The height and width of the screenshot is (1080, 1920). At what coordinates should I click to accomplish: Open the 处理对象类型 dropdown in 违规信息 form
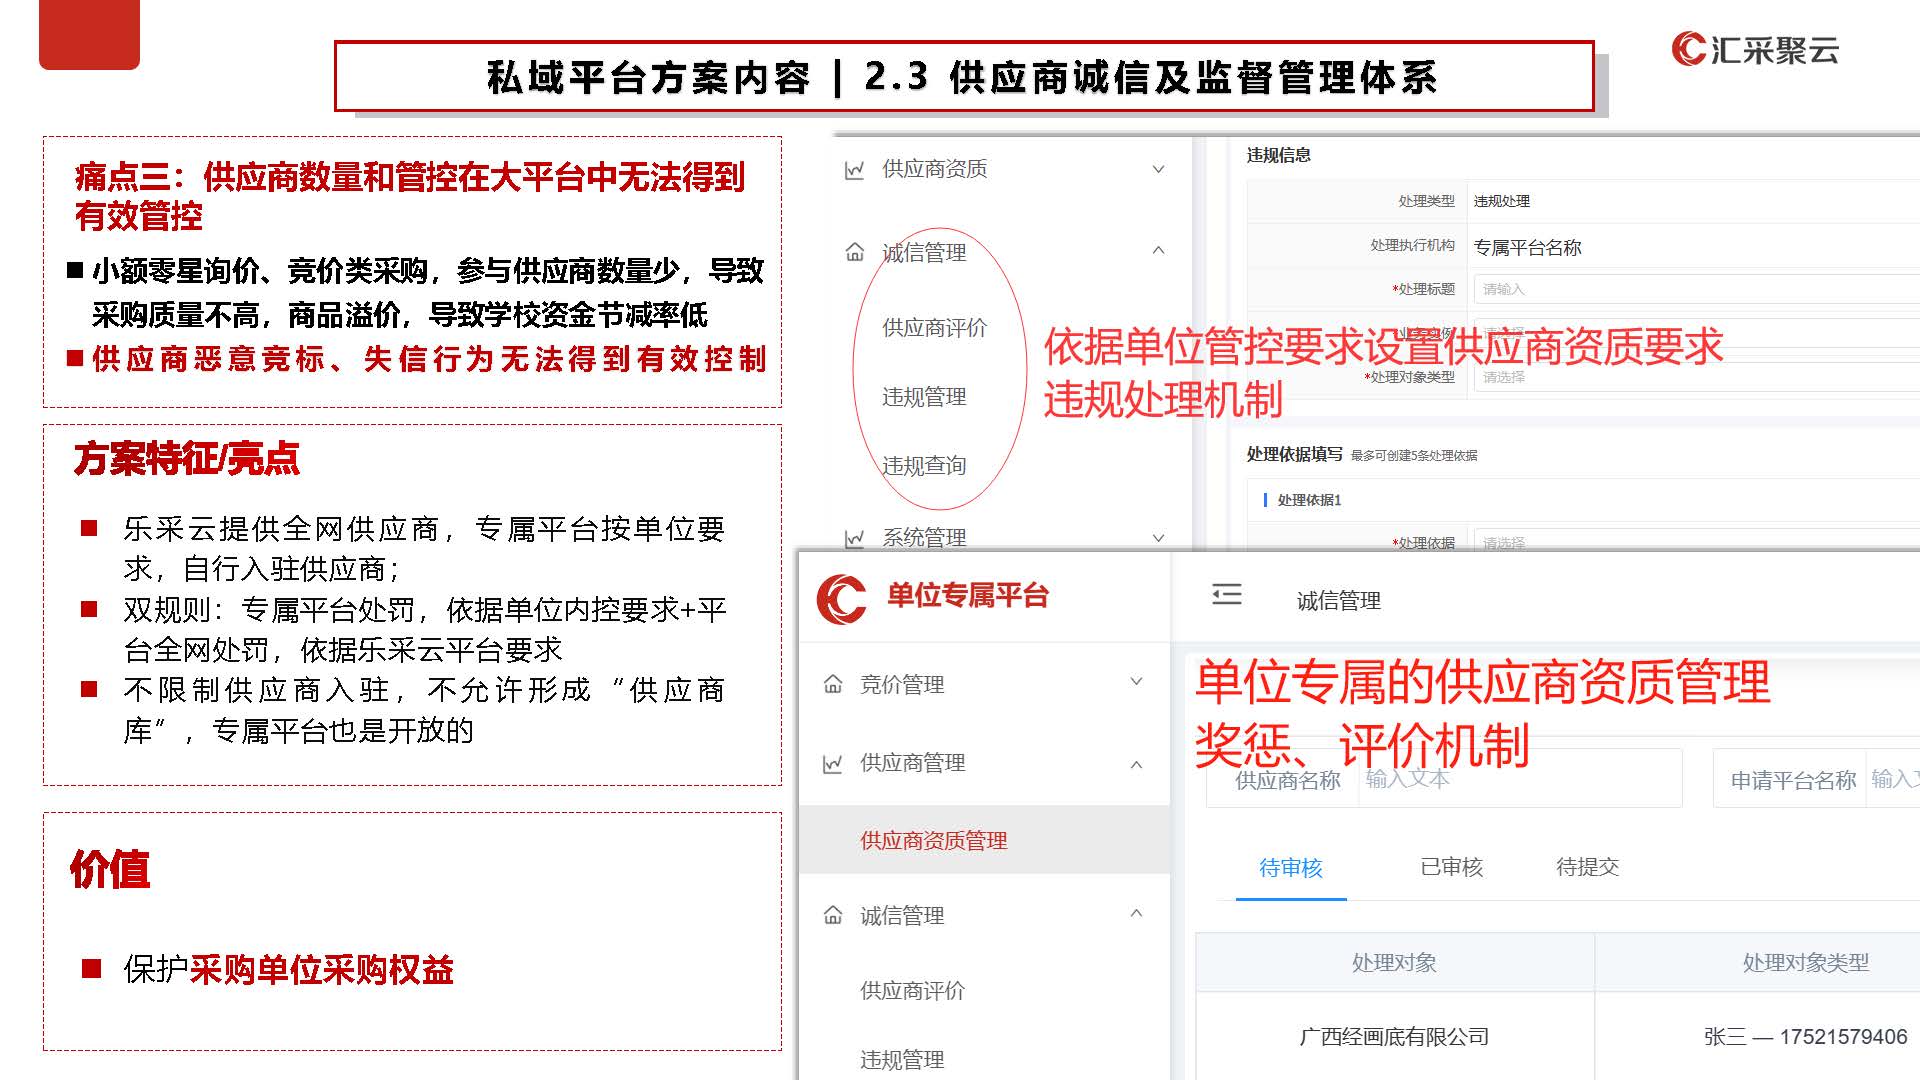(x=1696, y=377)
